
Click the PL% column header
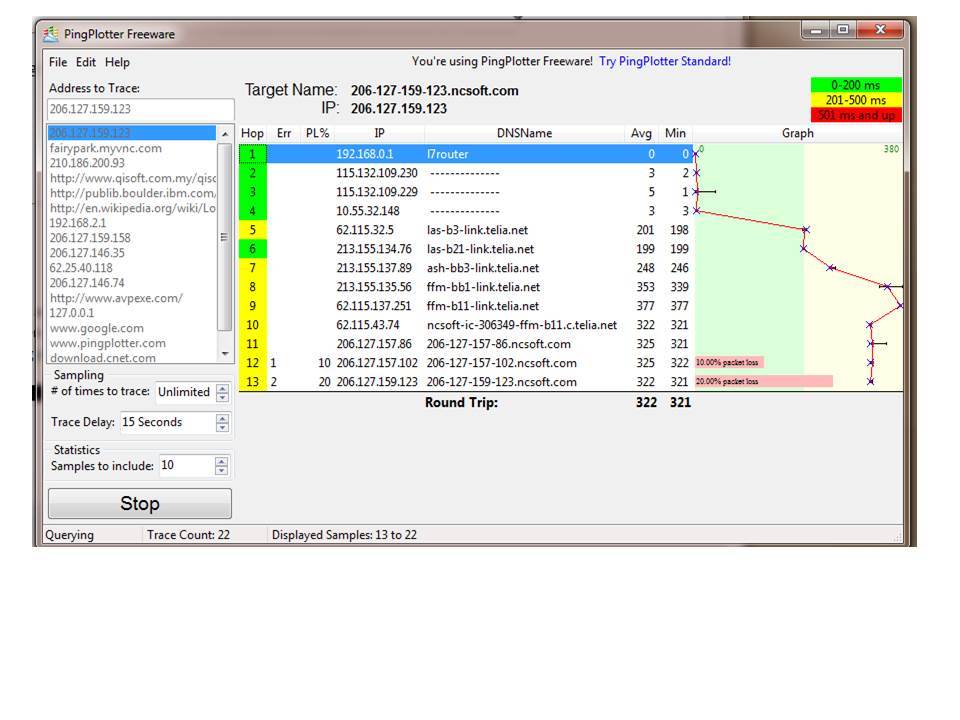tap(317, 133)
